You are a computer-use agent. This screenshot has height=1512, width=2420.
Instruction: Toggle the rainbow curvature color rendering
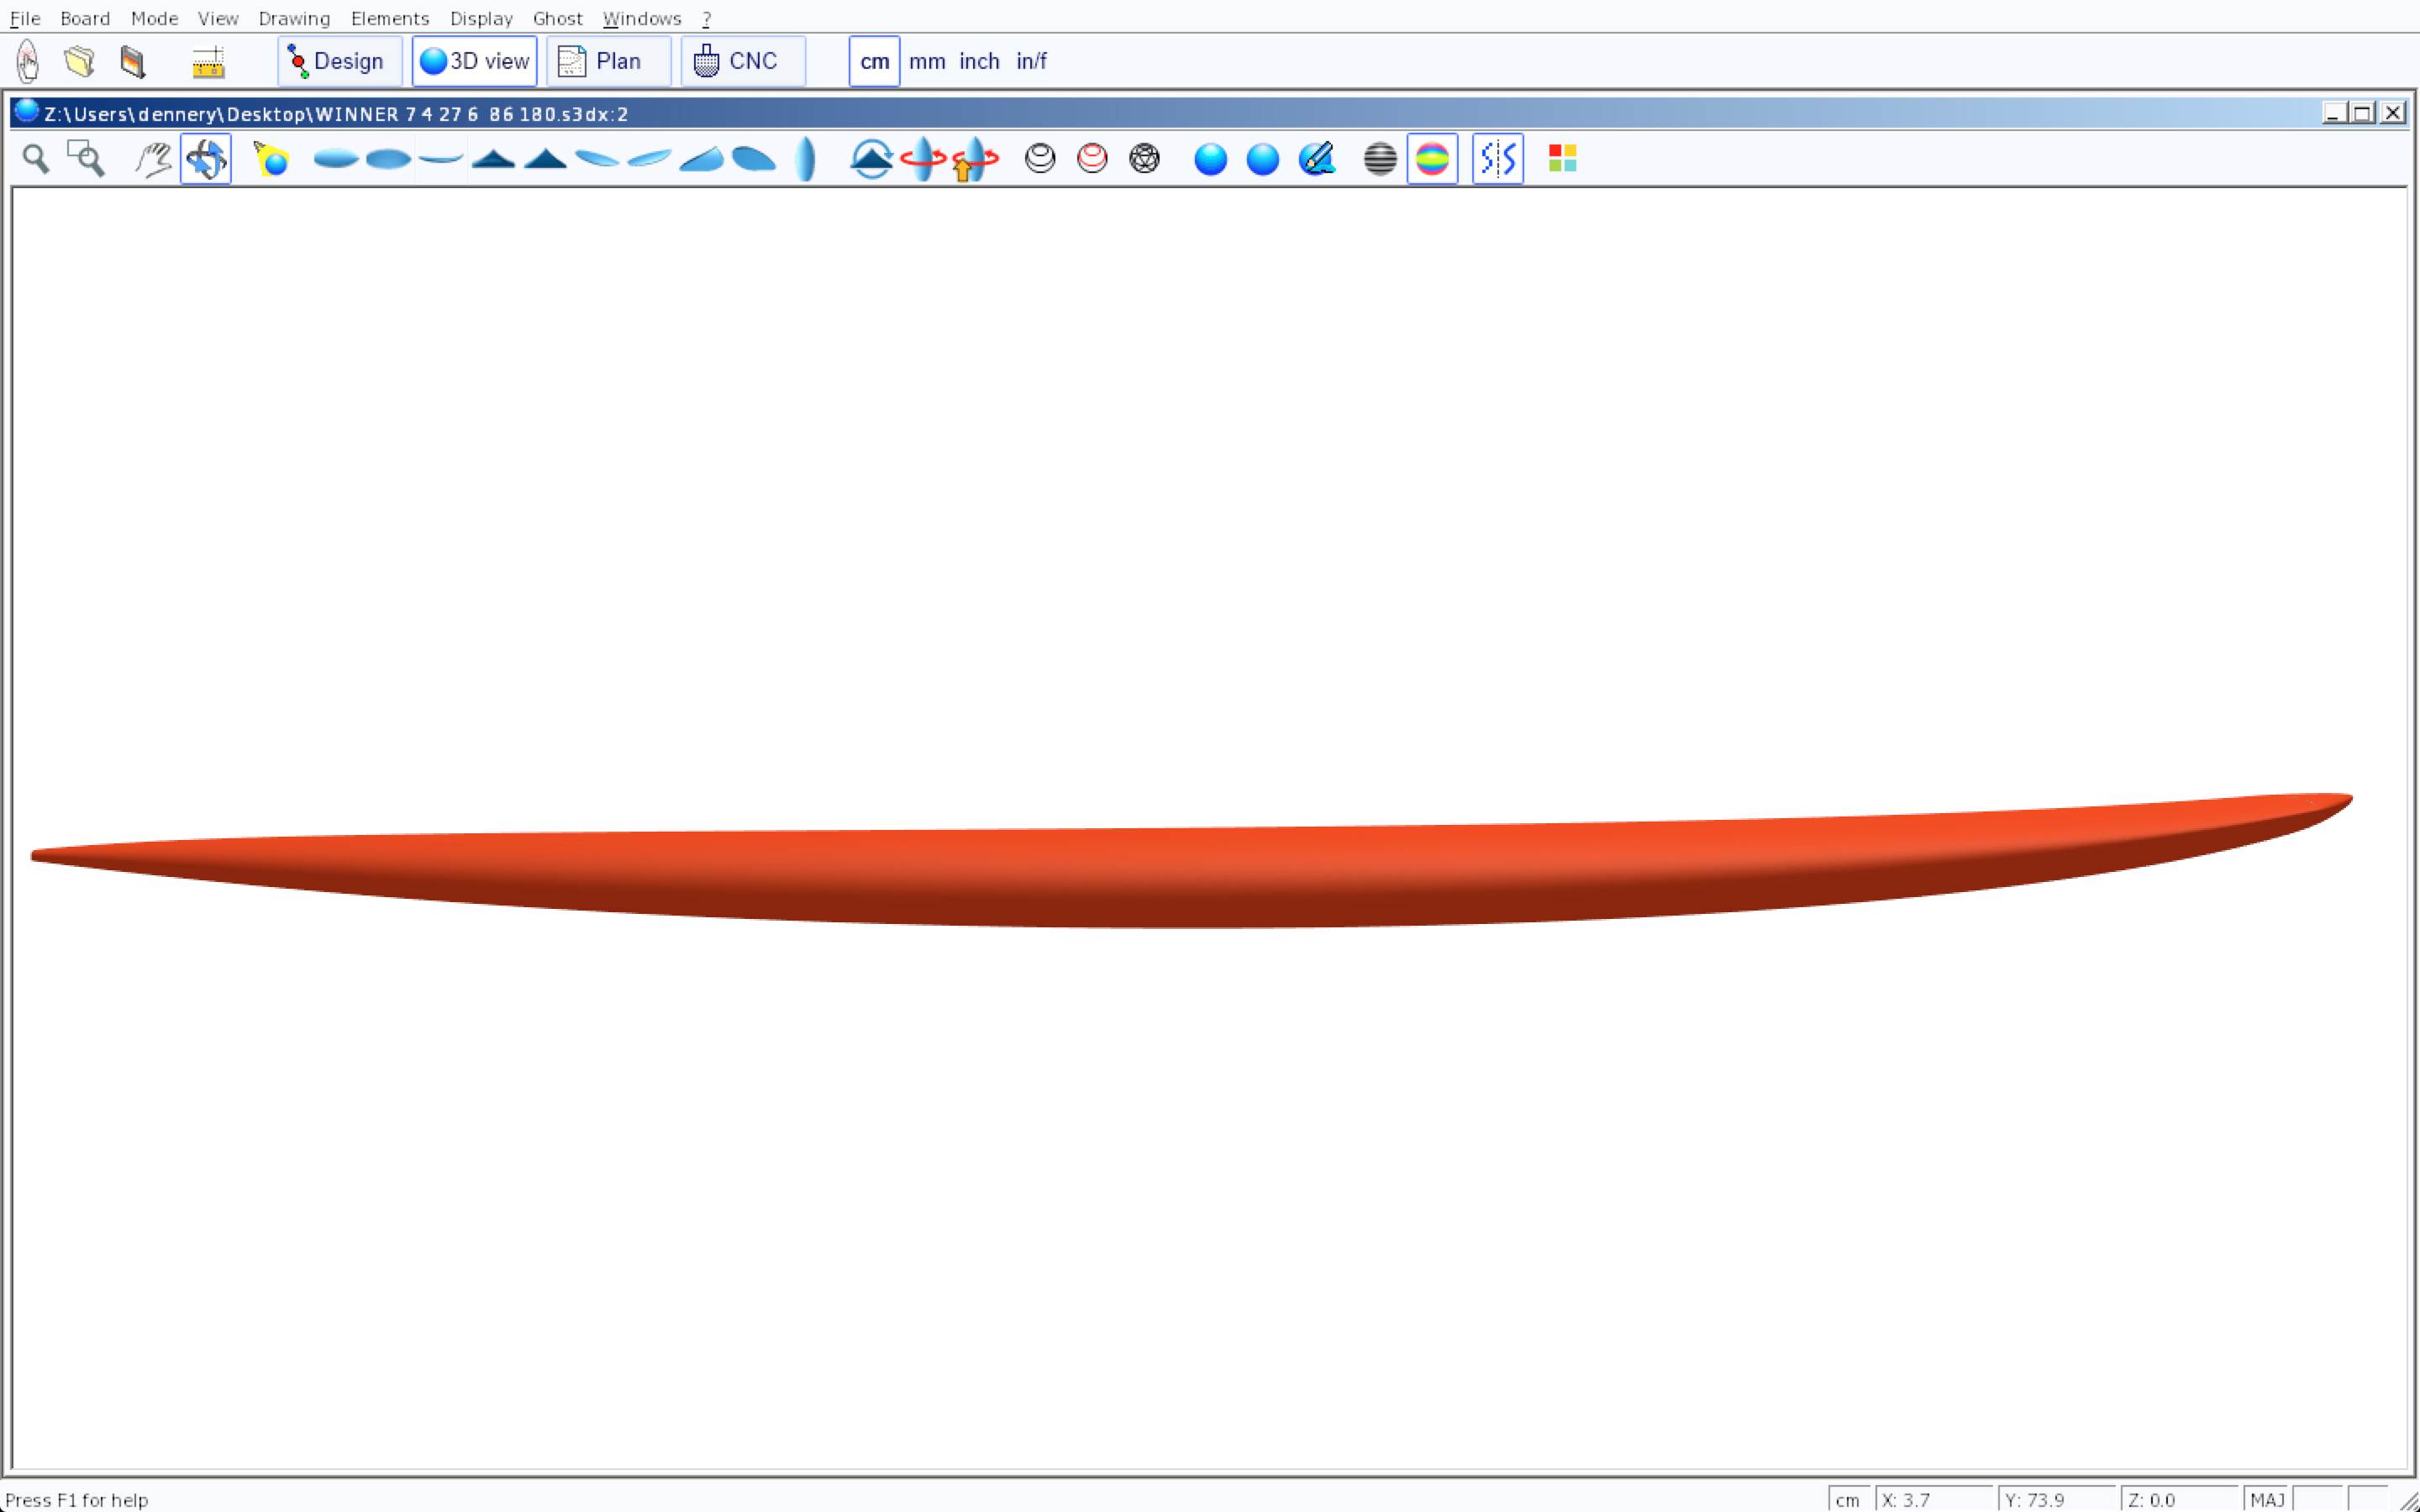(1432, 159)
